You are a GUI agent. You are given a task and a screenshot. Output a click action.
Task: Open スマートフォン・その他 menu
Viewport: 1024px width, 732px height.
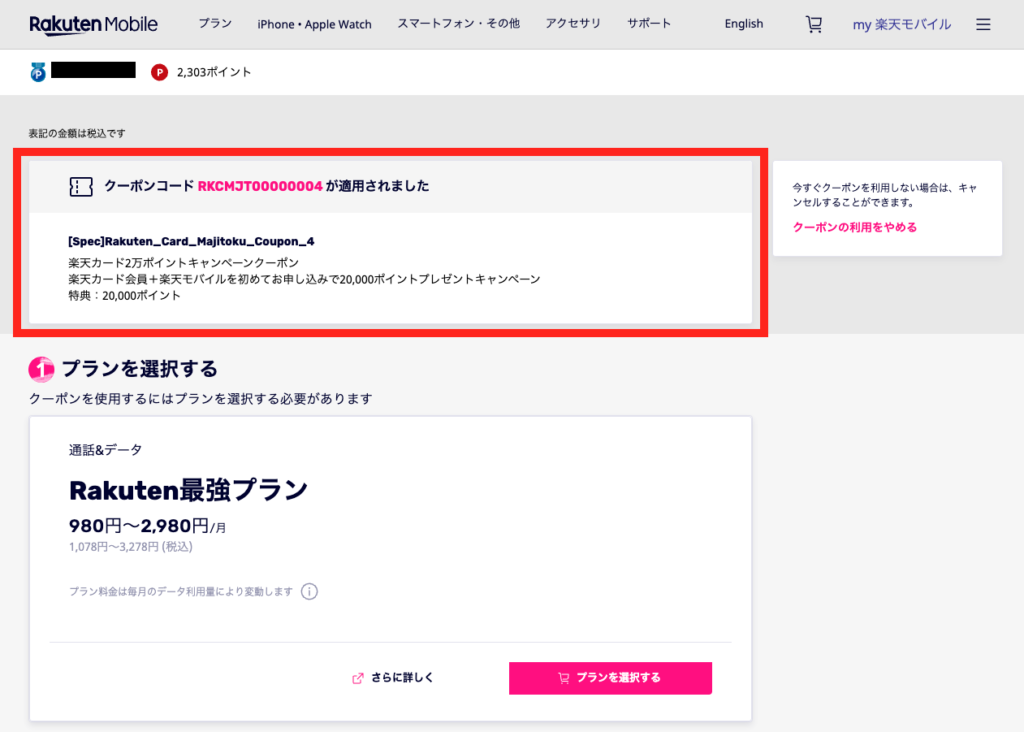point(458,24)
